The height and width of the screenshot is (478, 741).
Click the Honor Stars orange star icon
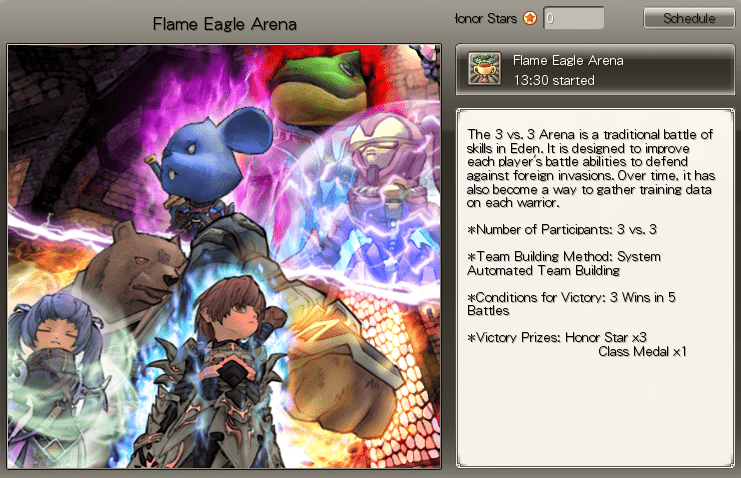[x=530, y=18]
